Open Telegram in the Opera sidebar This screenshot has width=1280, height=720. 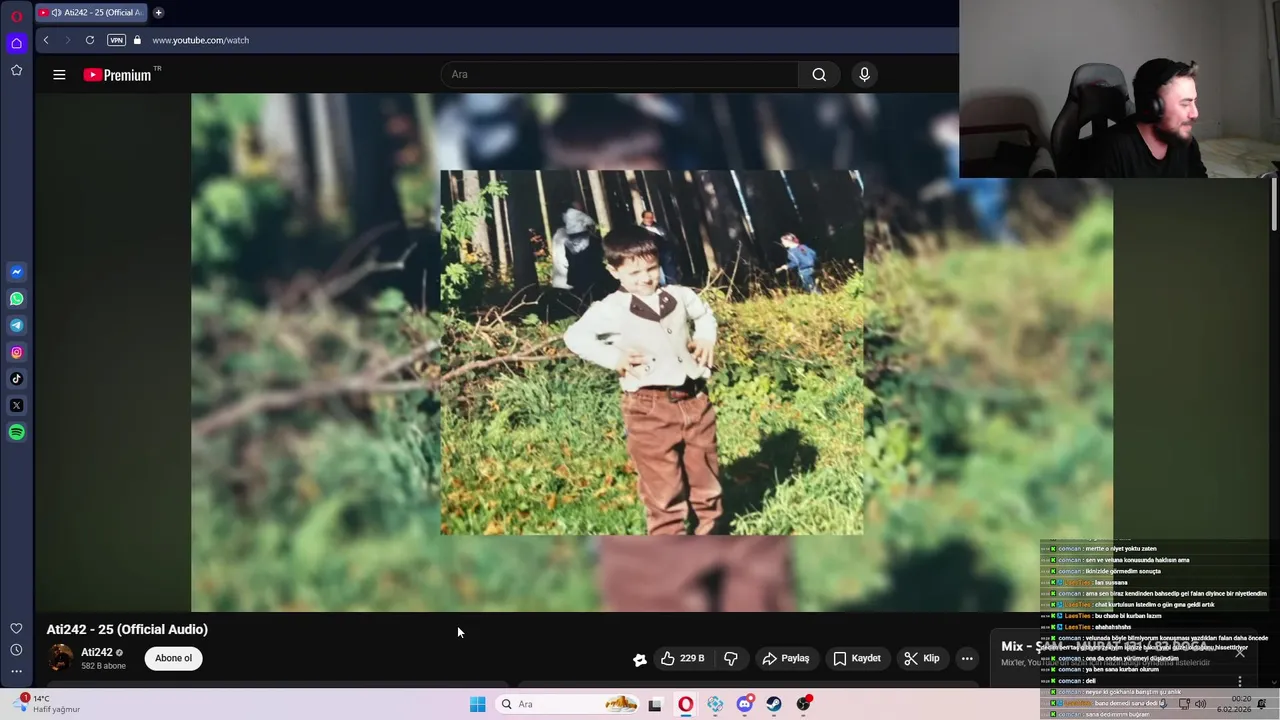pyautogui.click(x=16, y=325)
